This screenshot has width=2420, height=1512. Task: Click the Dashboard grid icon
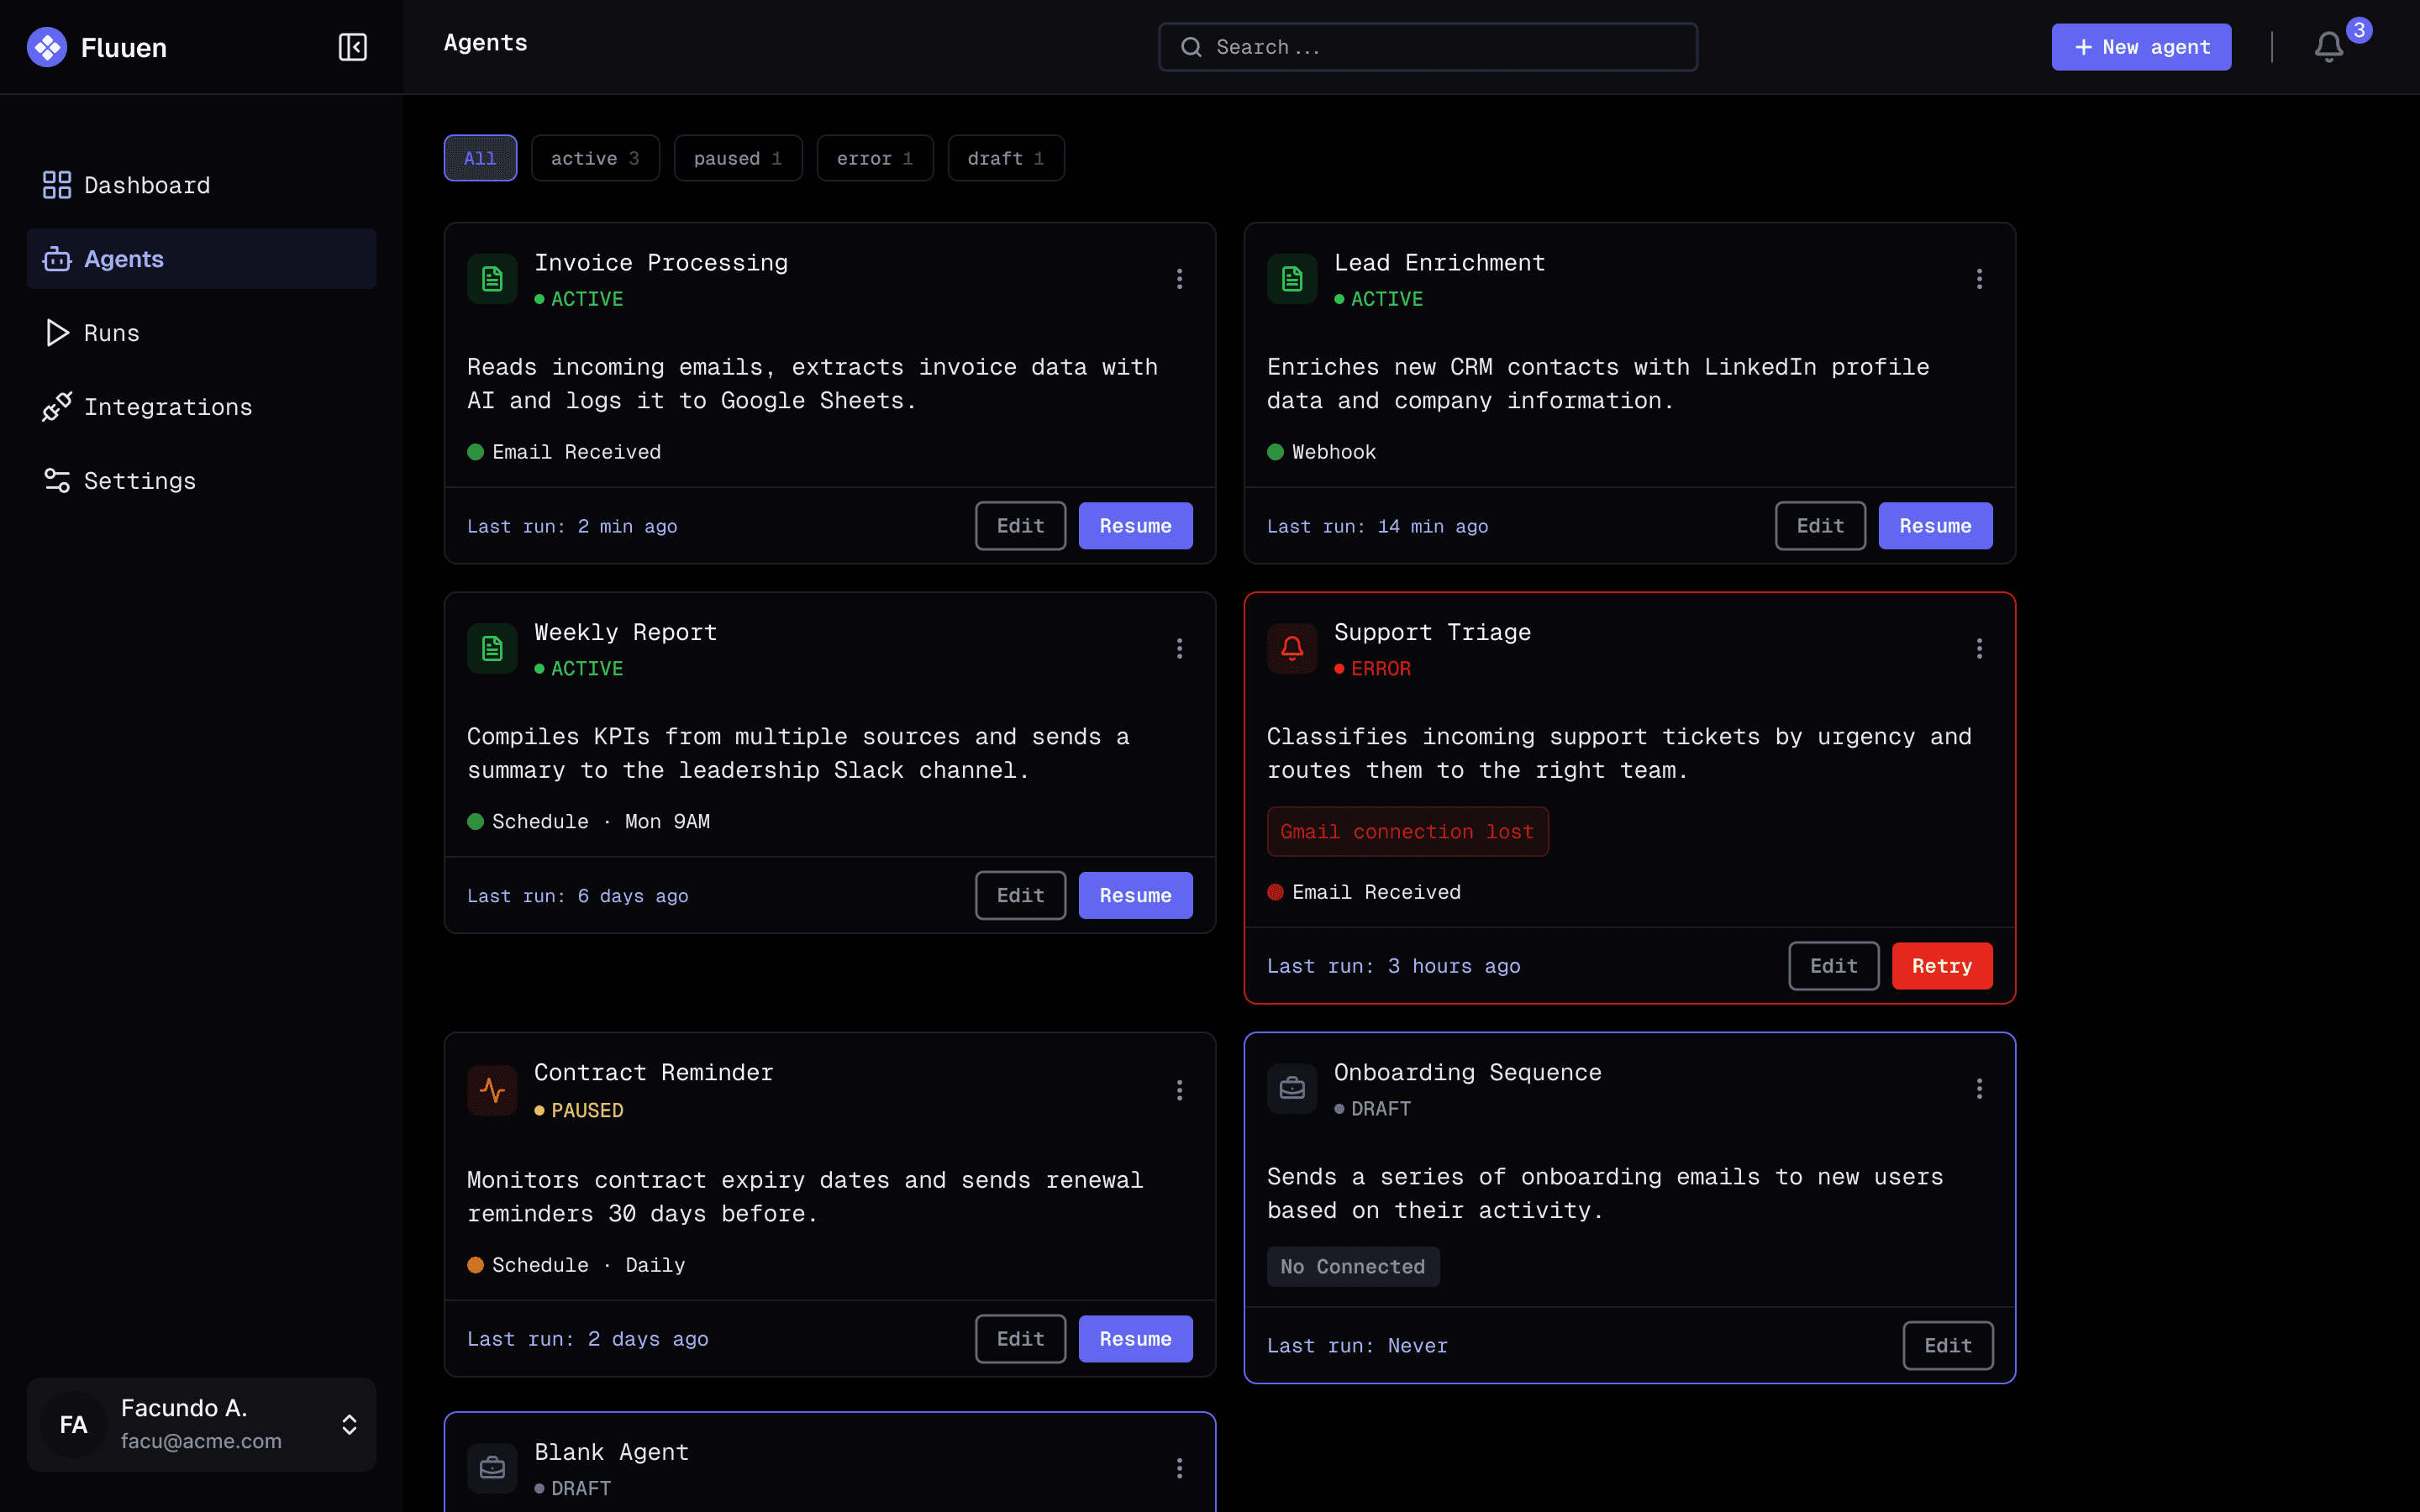57,185
